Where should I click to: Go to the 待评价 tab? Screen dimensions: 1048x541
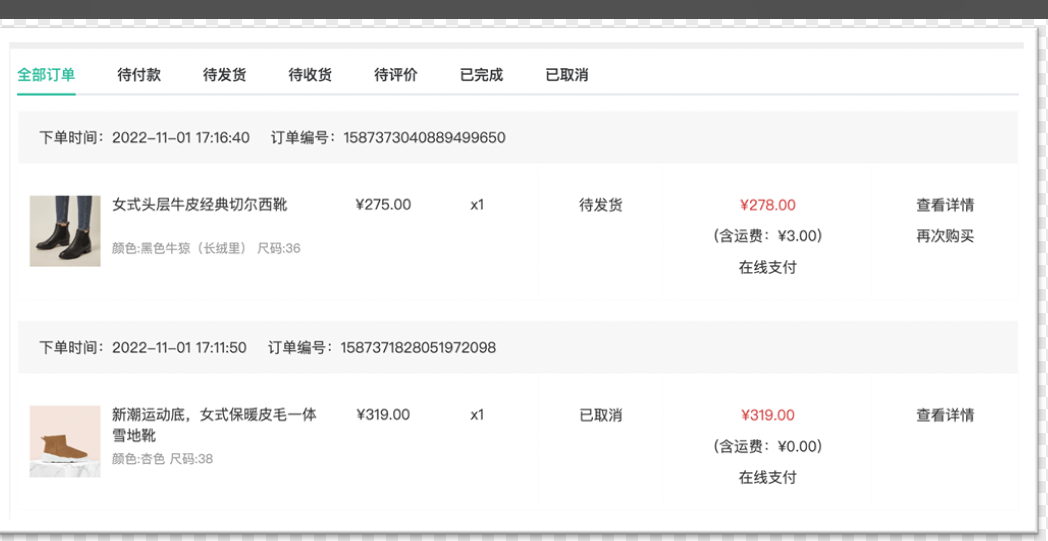coord(396,75)
